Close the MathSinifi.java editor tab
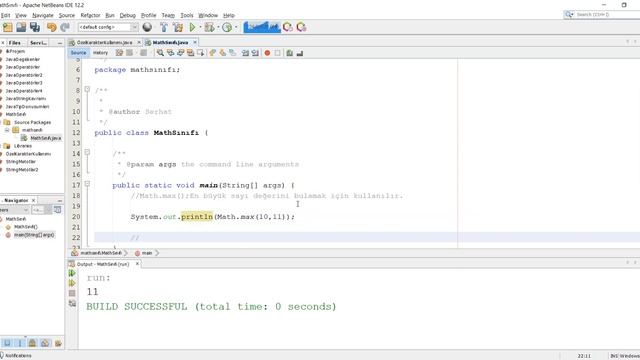 click(x=195, y=42)
